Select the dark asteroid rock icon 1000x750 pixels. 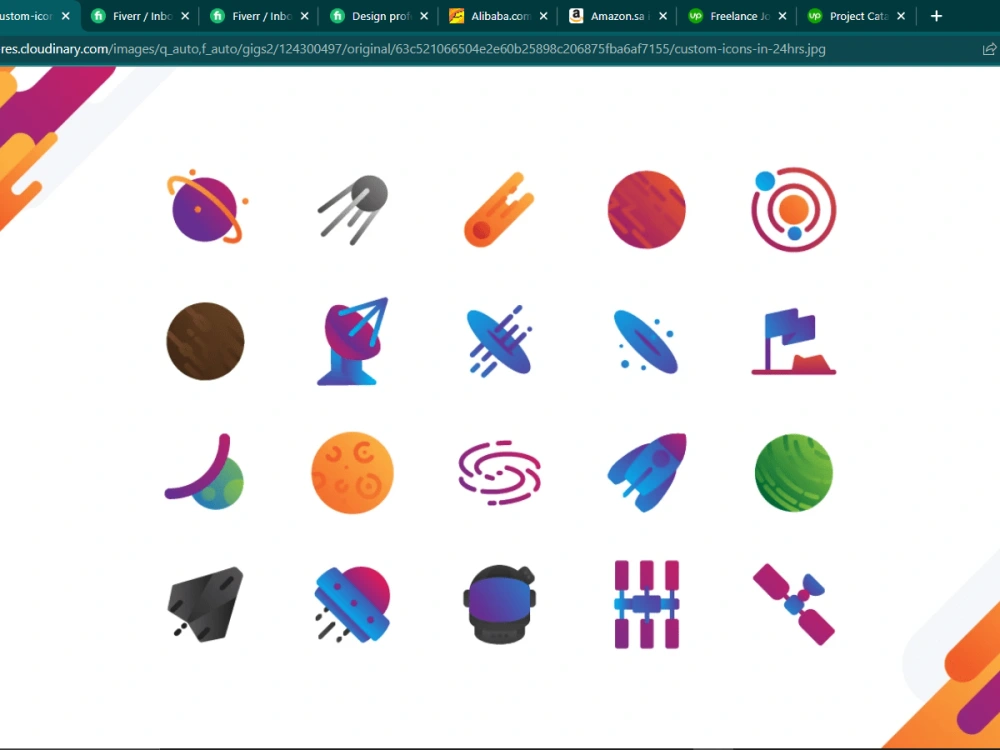[x=204, y=605]
